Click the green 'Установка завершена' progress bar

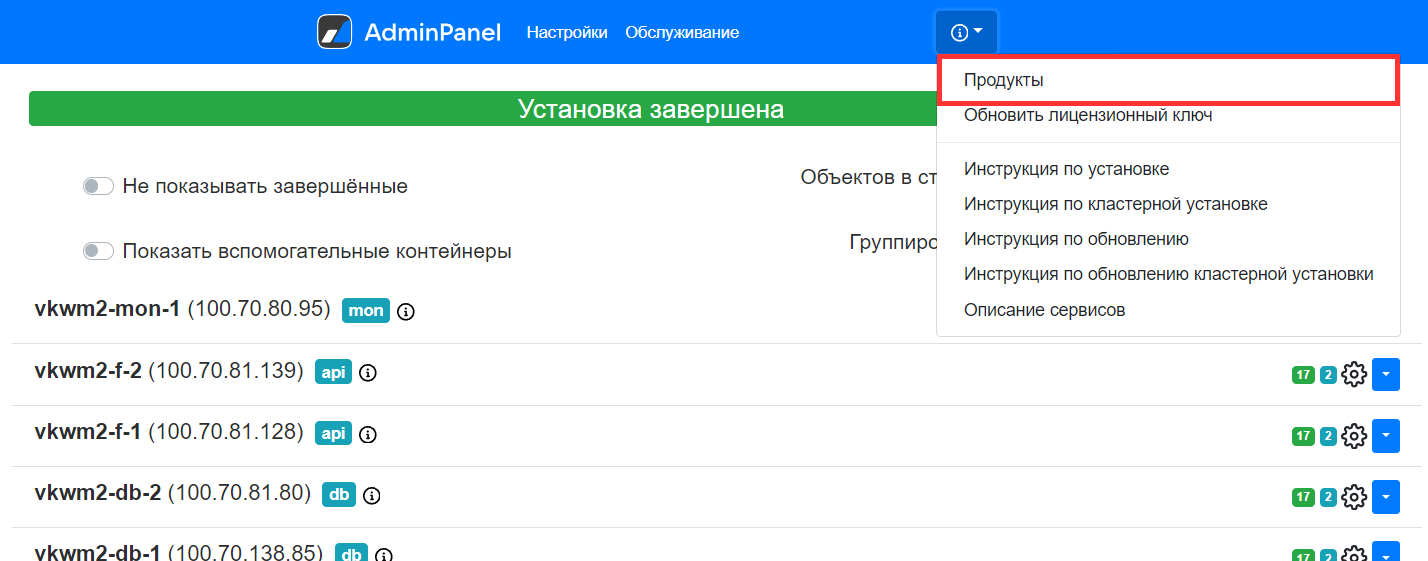[x=480, y=109]
